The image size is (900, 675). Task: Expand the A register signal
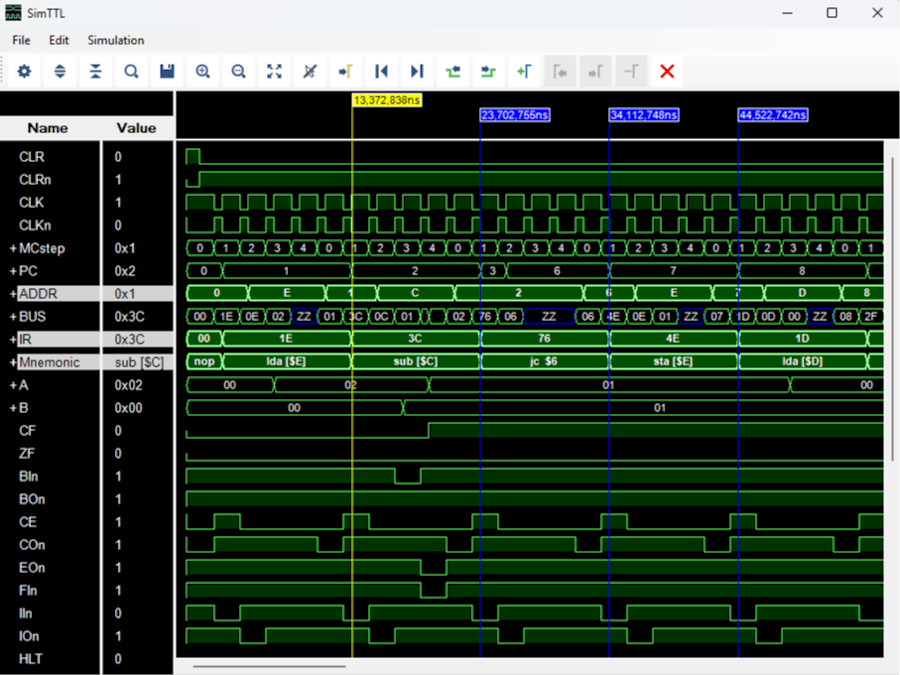[13, 385]
